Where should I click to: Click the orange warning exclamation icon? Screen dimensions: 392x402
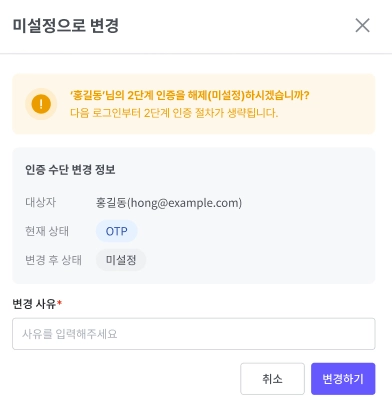pyautogui.click(x=41, y=104)
